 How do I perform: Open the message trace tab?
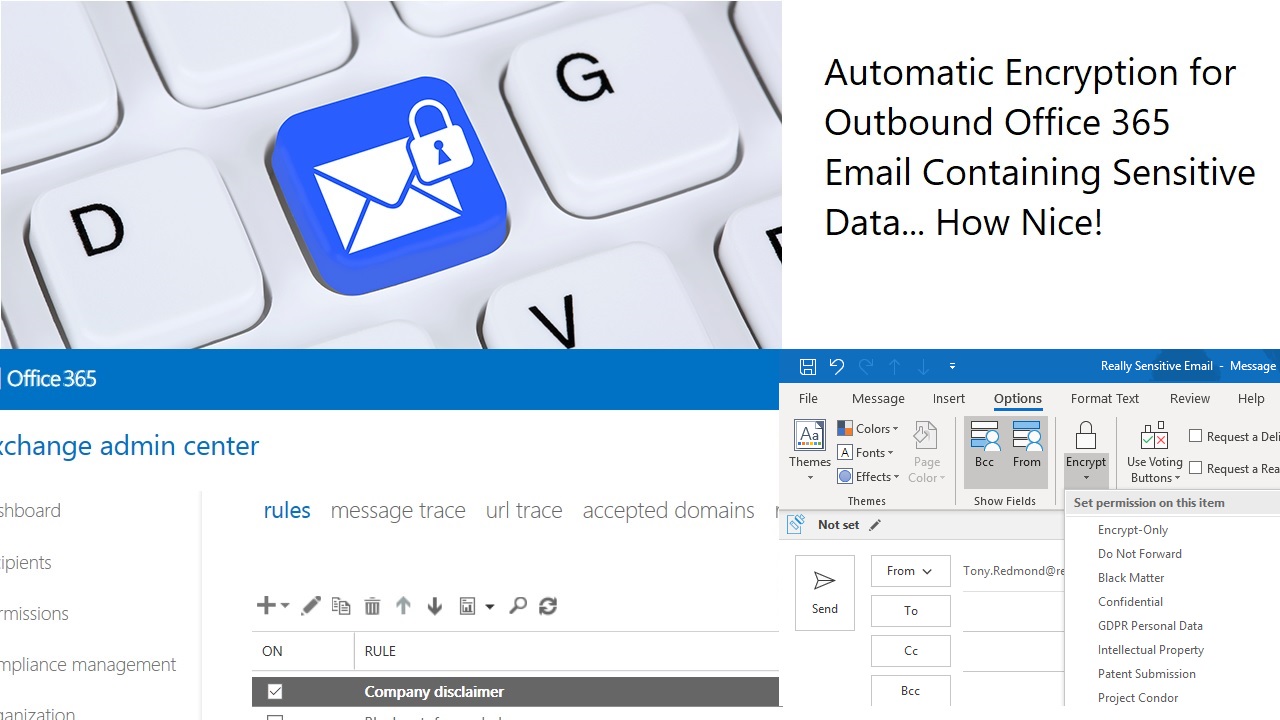(398, 510)
